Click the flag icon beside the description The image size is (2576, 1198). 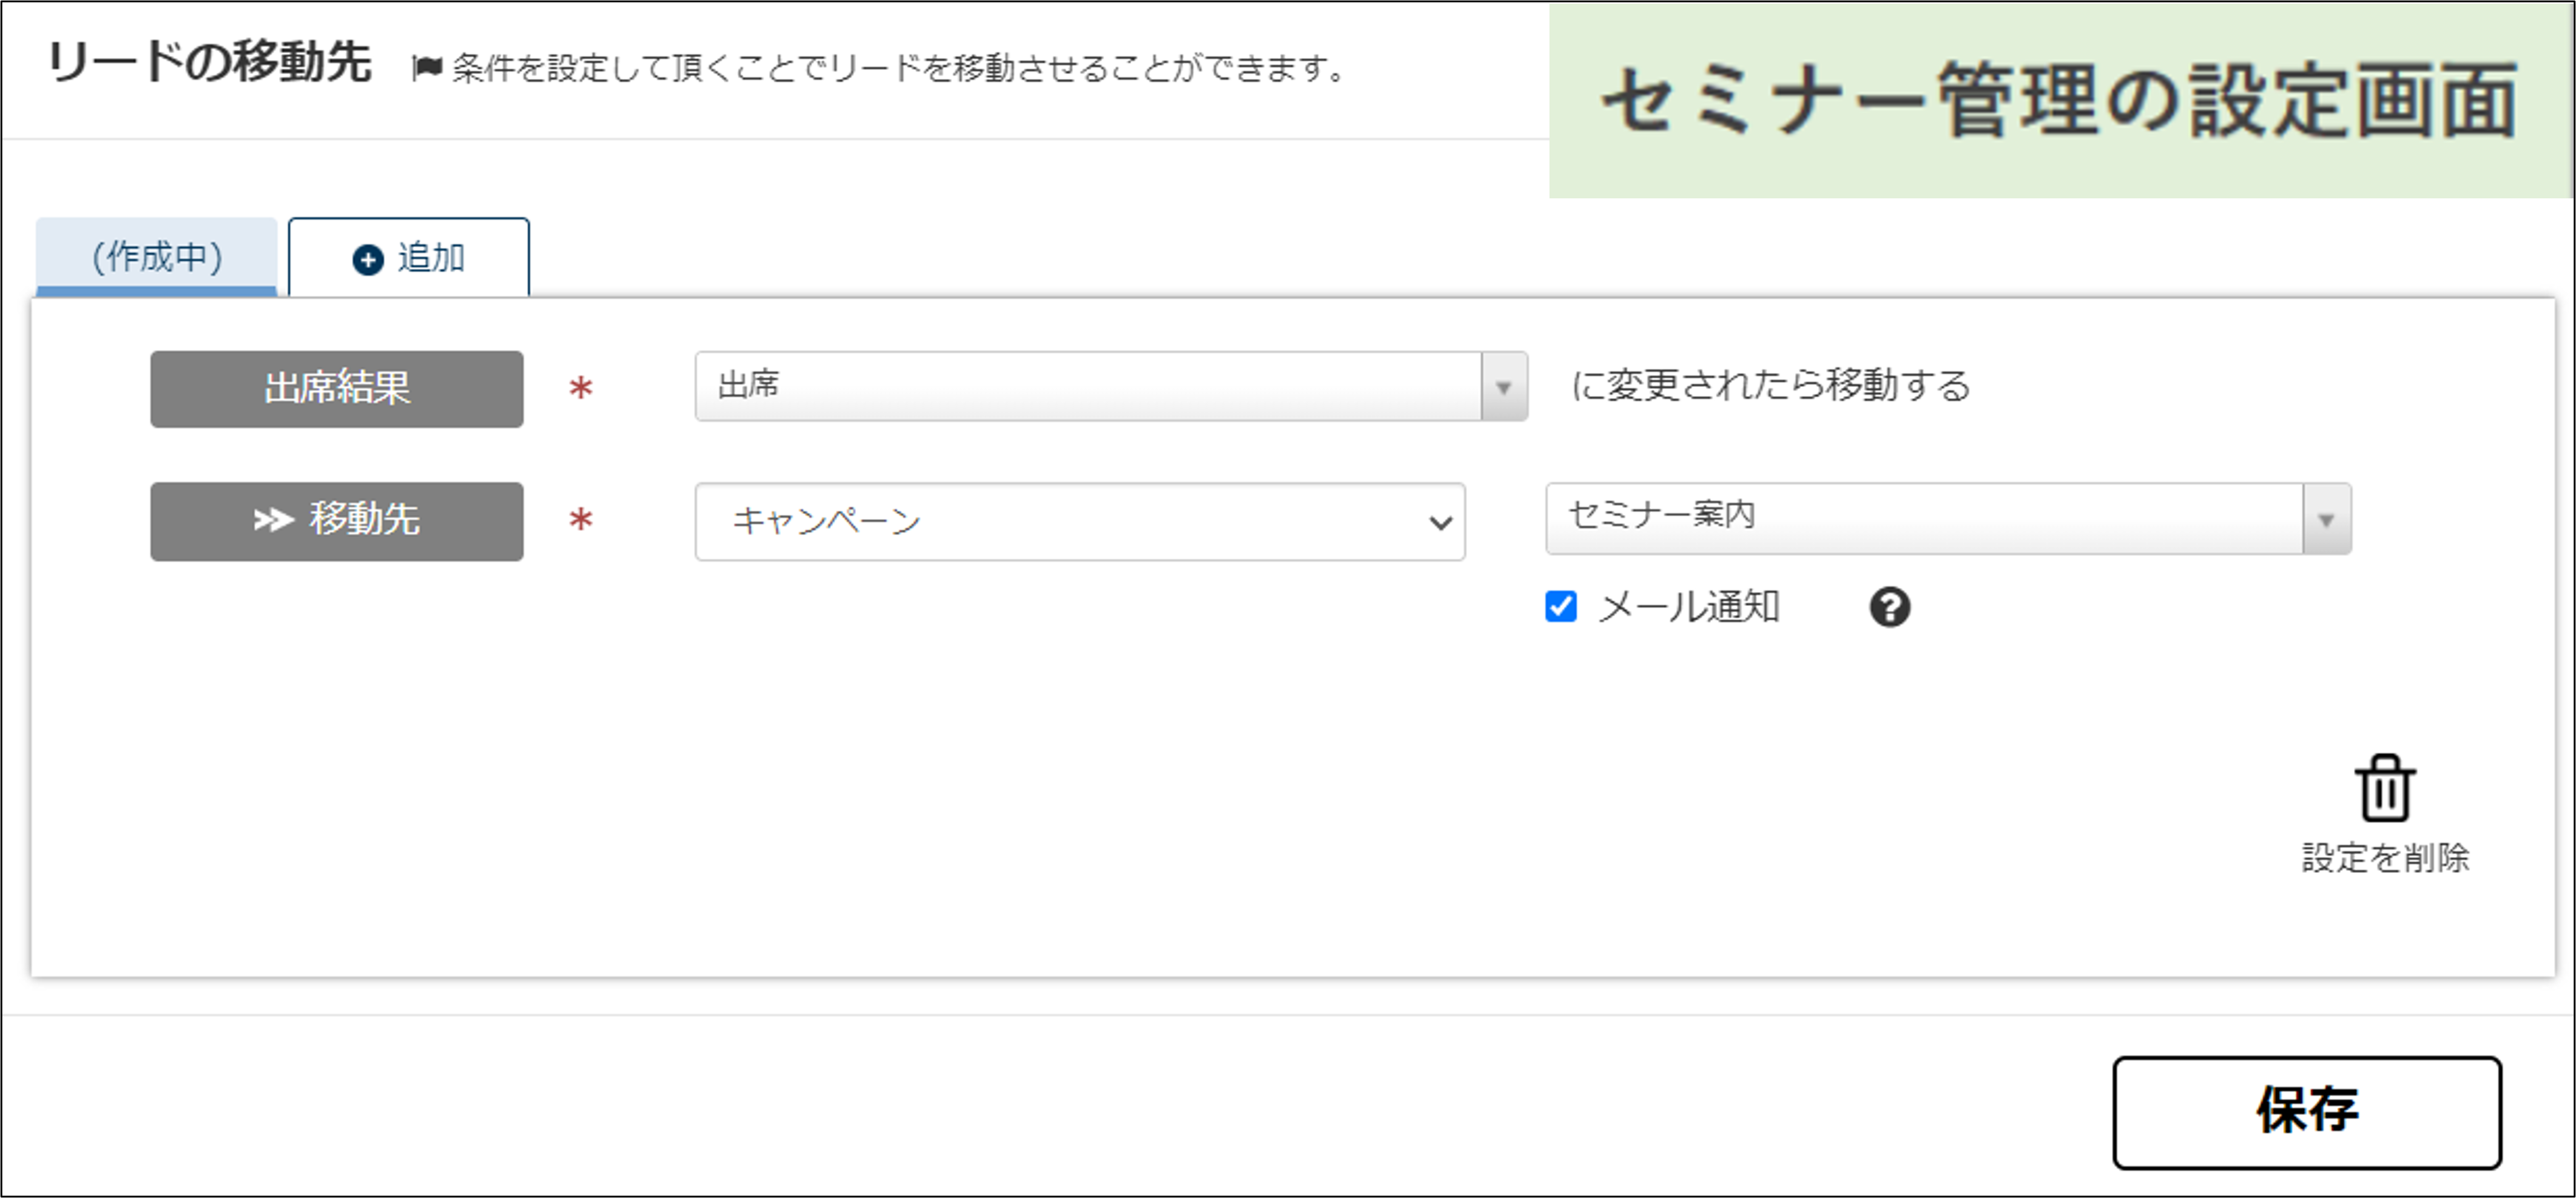click(427, 68)
